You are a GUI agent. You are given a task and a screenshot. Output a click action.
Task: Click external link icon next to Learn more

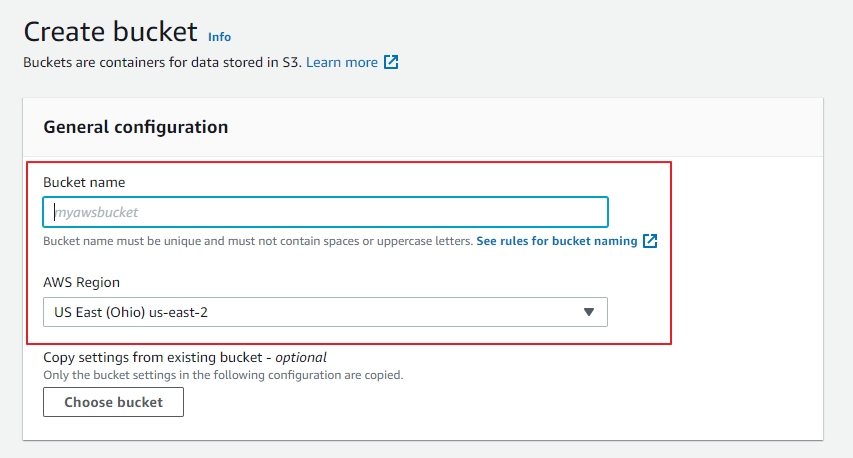[391, 62]
